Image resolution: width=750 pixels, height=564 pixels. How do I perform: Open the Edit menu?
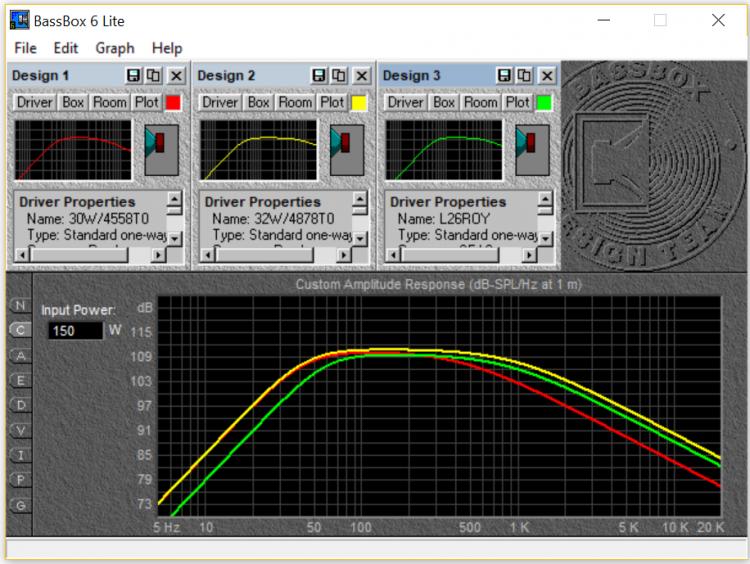tap(66, 48)
